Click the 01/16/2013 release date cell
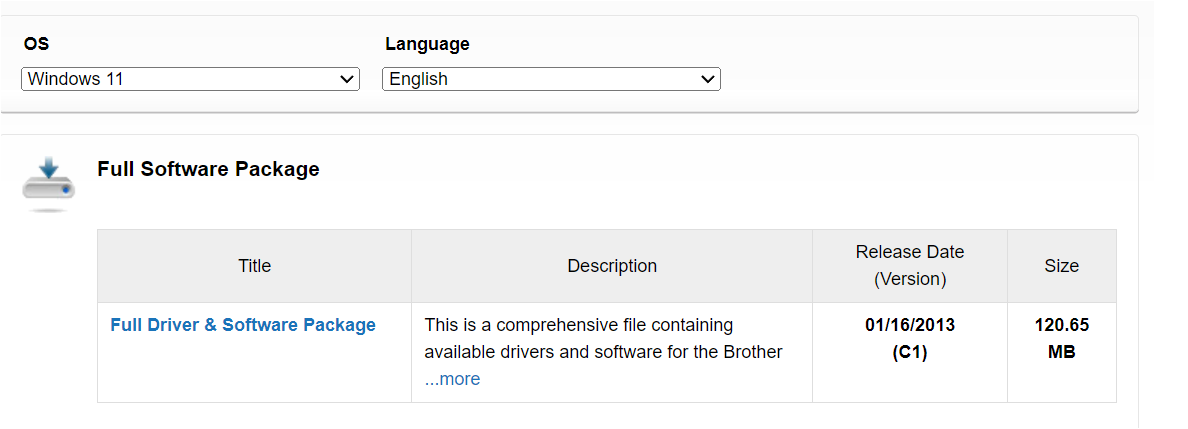The height and width of the screenshot is (429, 1188). (x=910, y=325)
